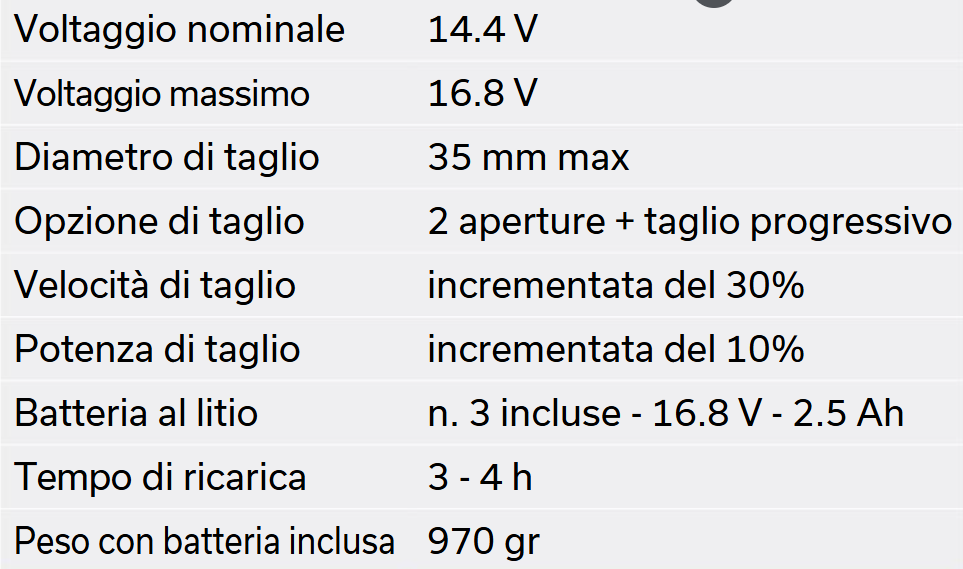
Task: Click the 'Voltaggio massimo' label
Action: pyautogui.click(x=162, y=94)
